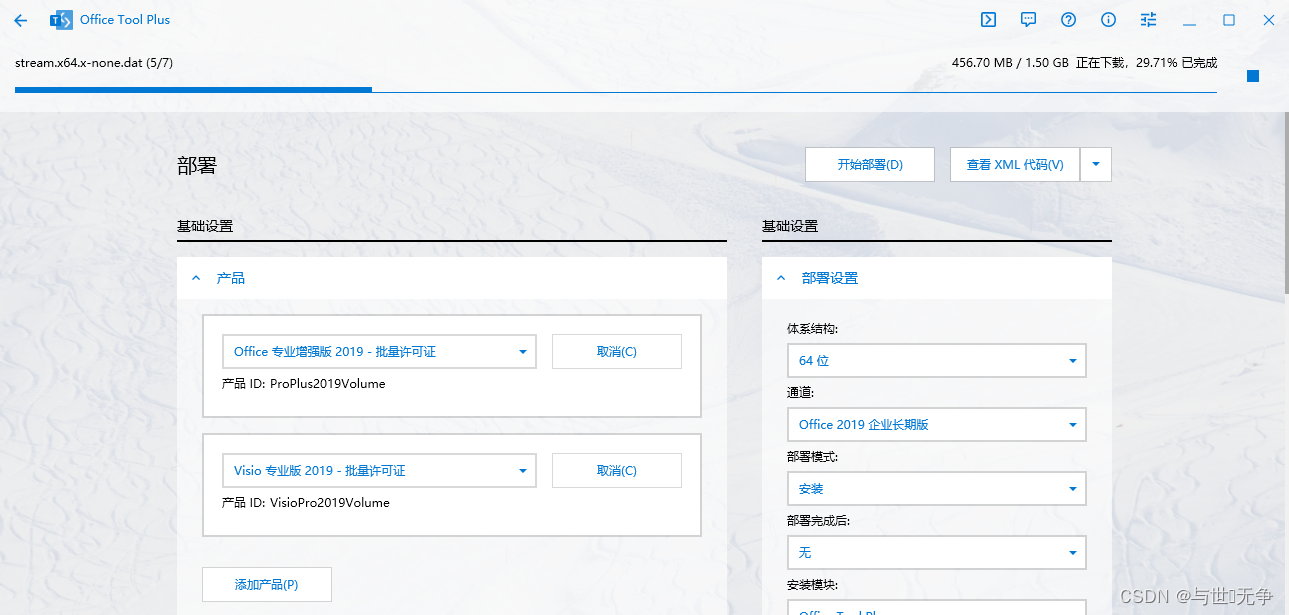Open the 部署模式 dropdown showing 安装
1289x615 pixels.
[937, 489]
